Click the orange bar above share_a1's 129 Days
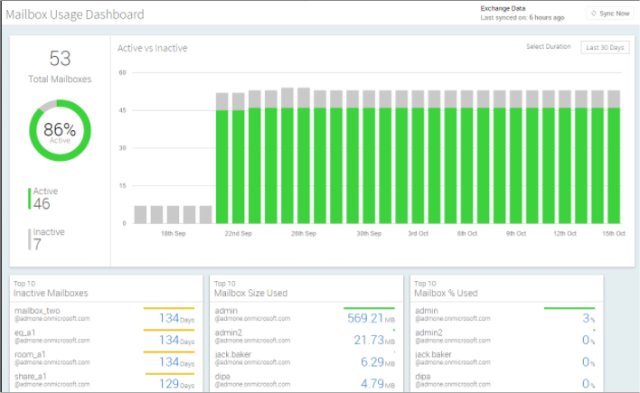Viewport: 640px width, 393px height. [x=170, y=373]
